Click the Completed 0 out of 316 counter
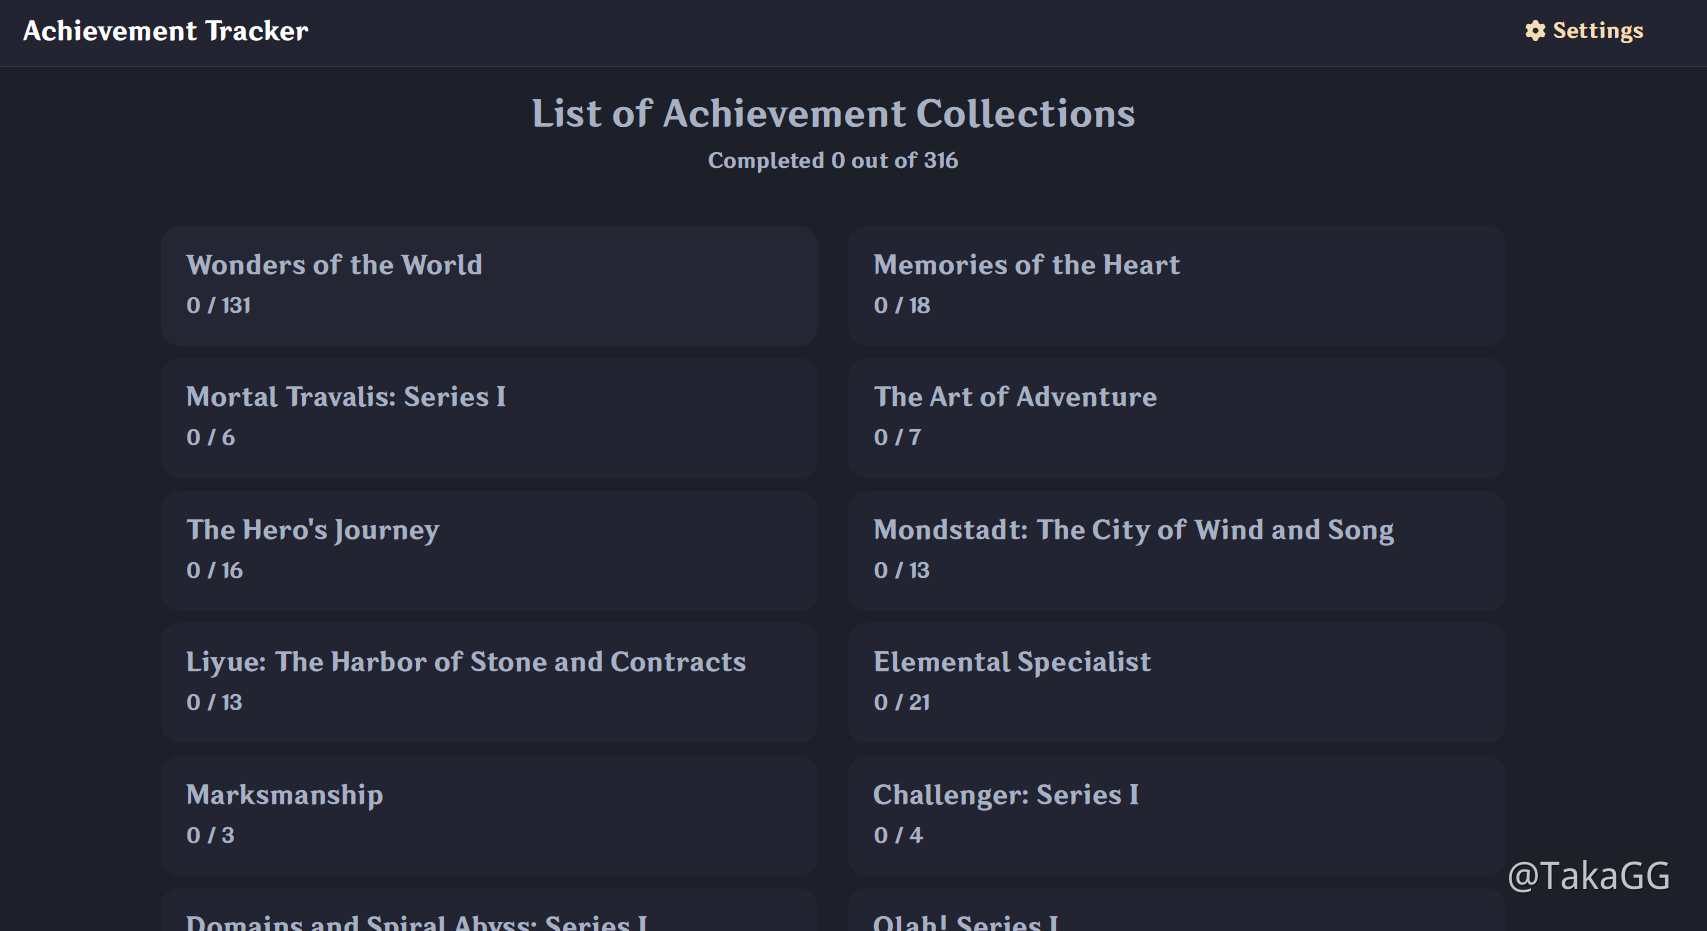 pos(833,160)
